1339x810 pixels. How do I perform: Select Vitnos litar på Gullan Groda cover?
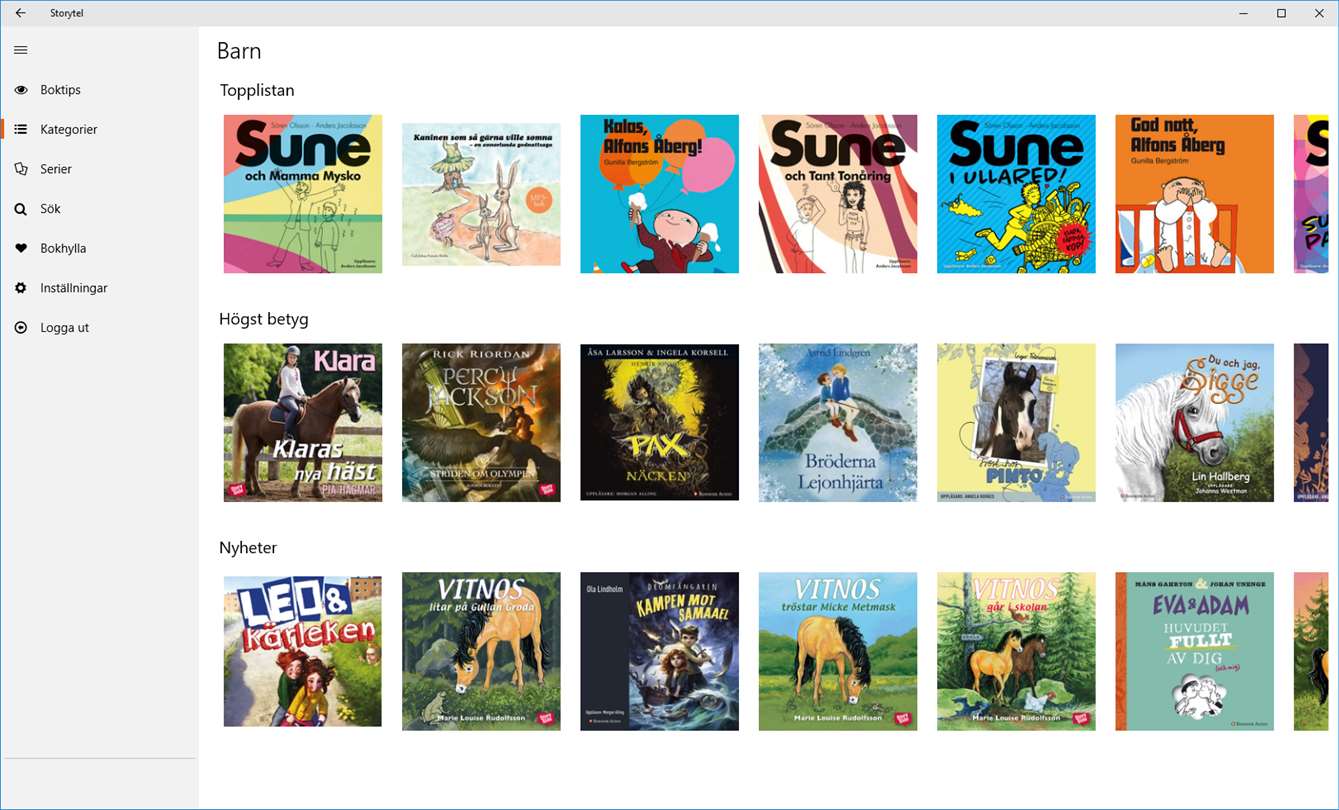click(481, 651)
